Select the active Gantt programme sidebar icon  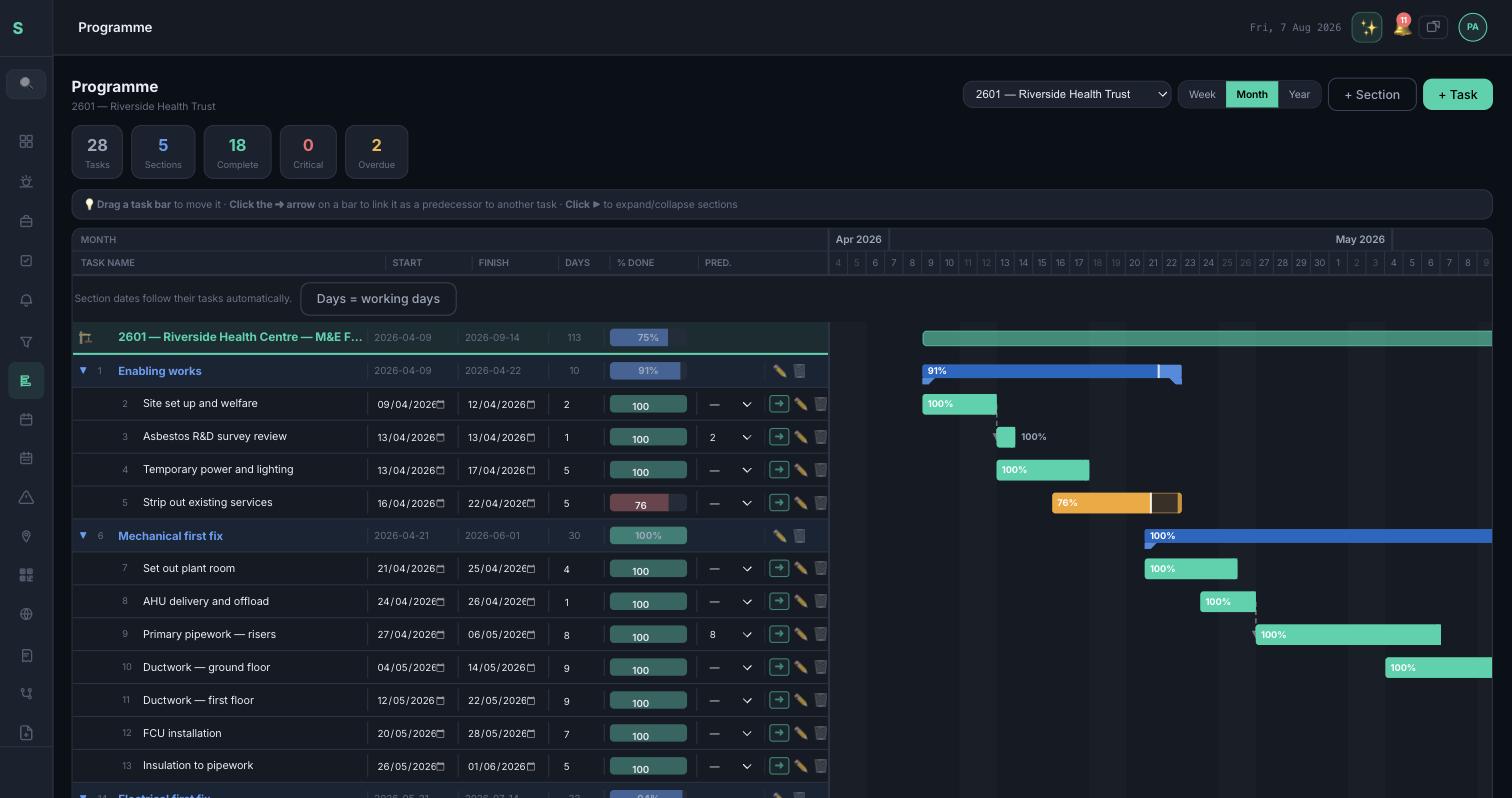tap(26, 381)
